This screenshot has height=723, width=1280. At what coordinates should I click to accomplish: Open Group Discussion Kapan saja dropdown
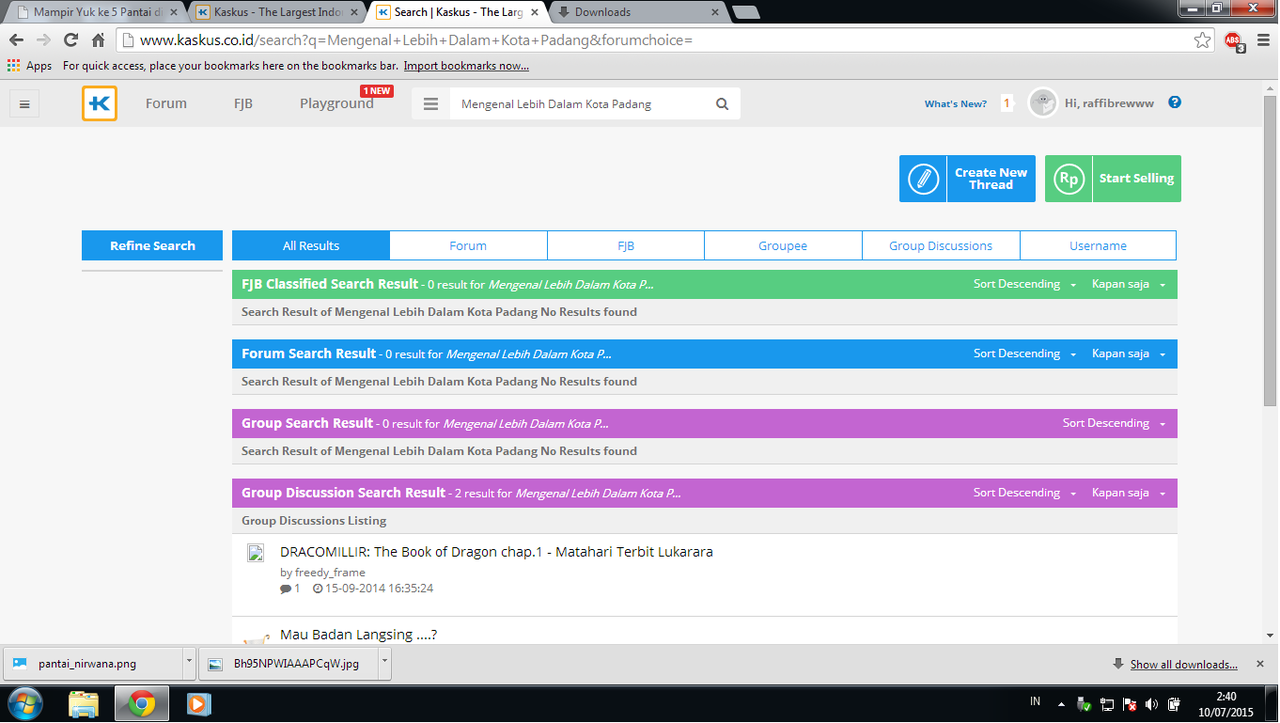(1129, 493)
